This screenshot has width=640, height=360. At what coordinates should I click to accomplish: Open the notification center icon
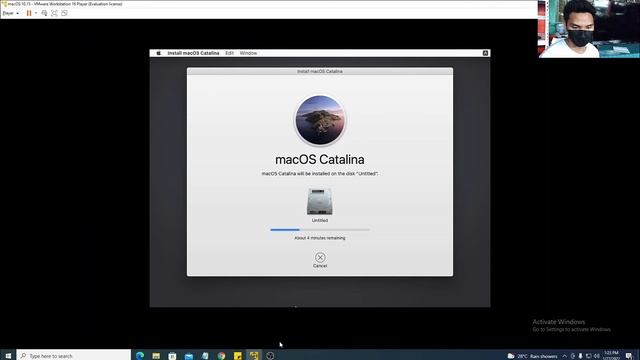click(629, 356)
